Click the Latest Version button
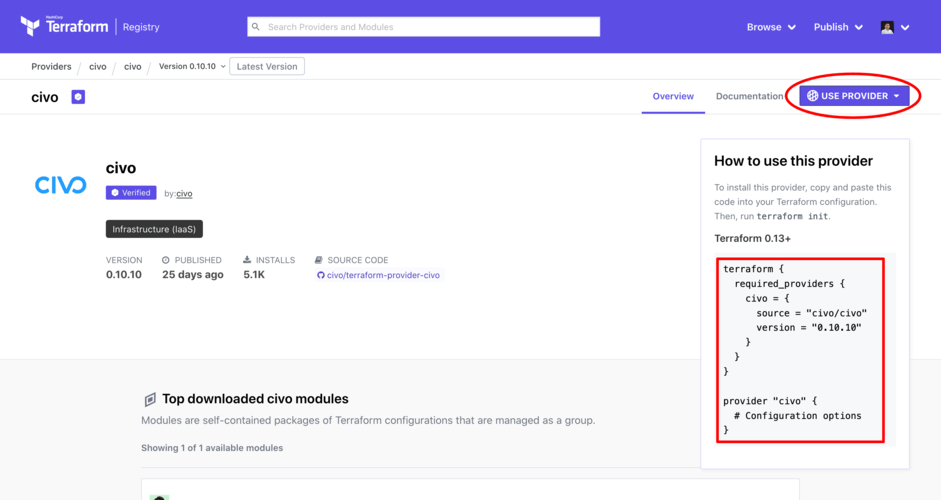Screen dimensions: 941x500 [x=267, y=67]
